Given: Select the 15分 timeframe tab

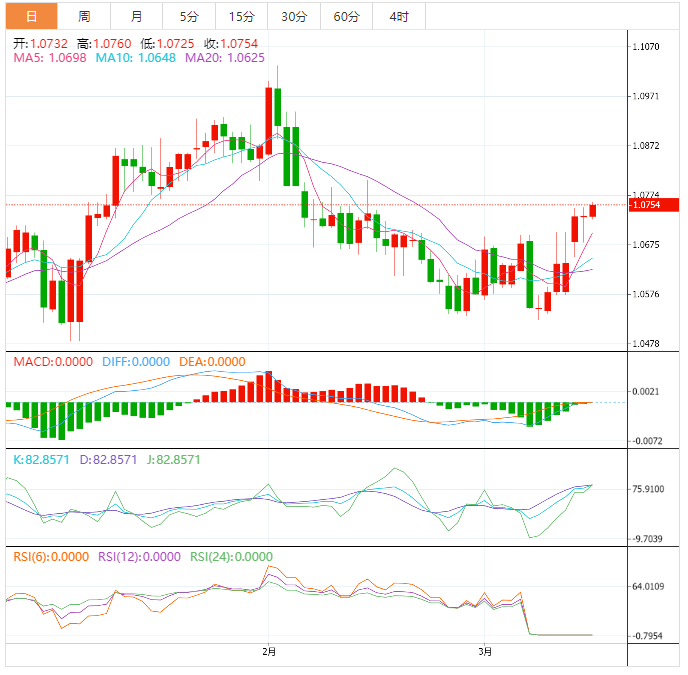Looking at the screenshot, I should click(x=241, y=16).
